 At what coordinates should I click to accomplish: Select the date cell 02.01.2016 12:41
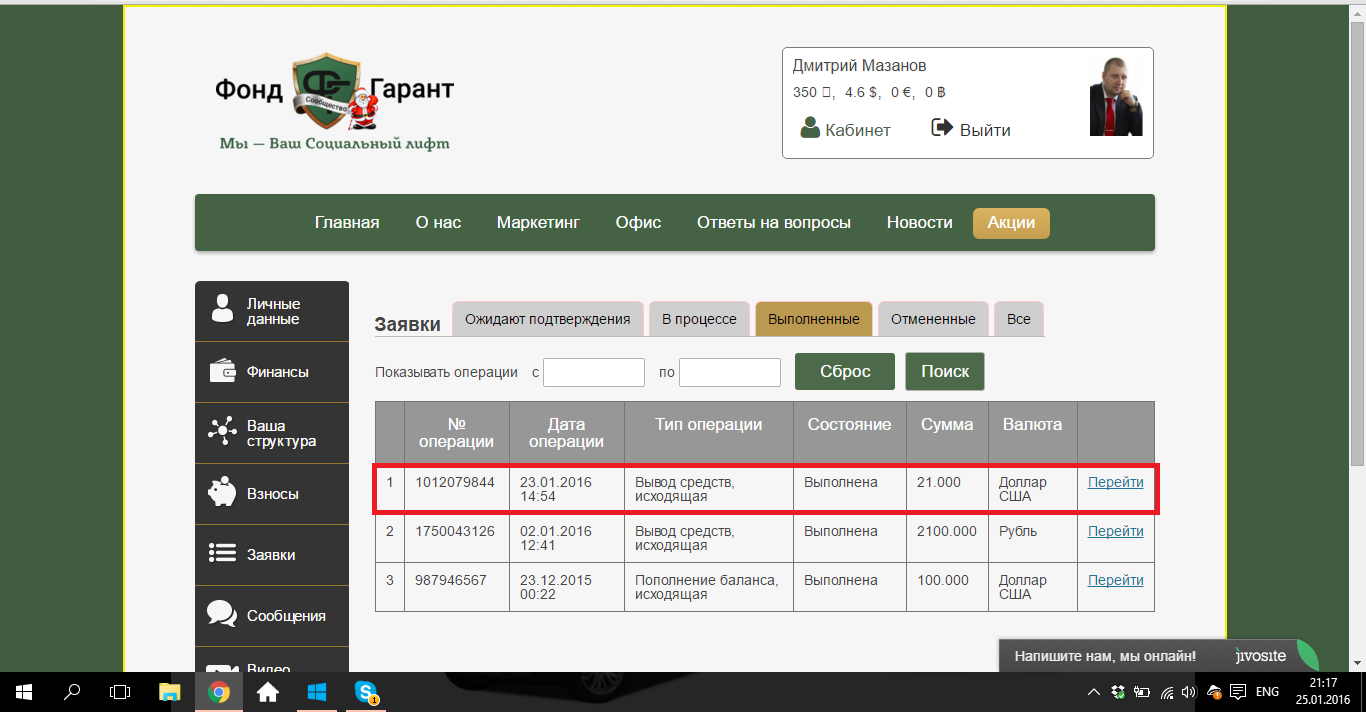[567, 538]
